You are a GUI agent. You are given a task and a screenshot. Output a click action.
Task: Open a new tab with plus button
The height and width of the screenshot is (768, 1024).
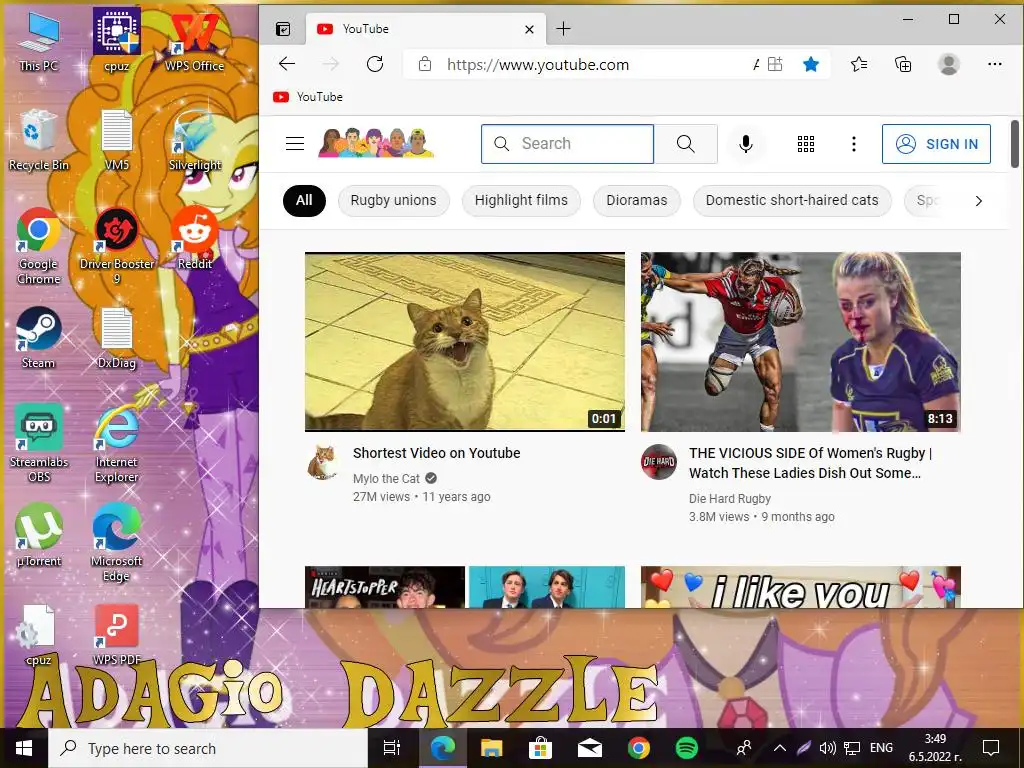tap(563, 29)
